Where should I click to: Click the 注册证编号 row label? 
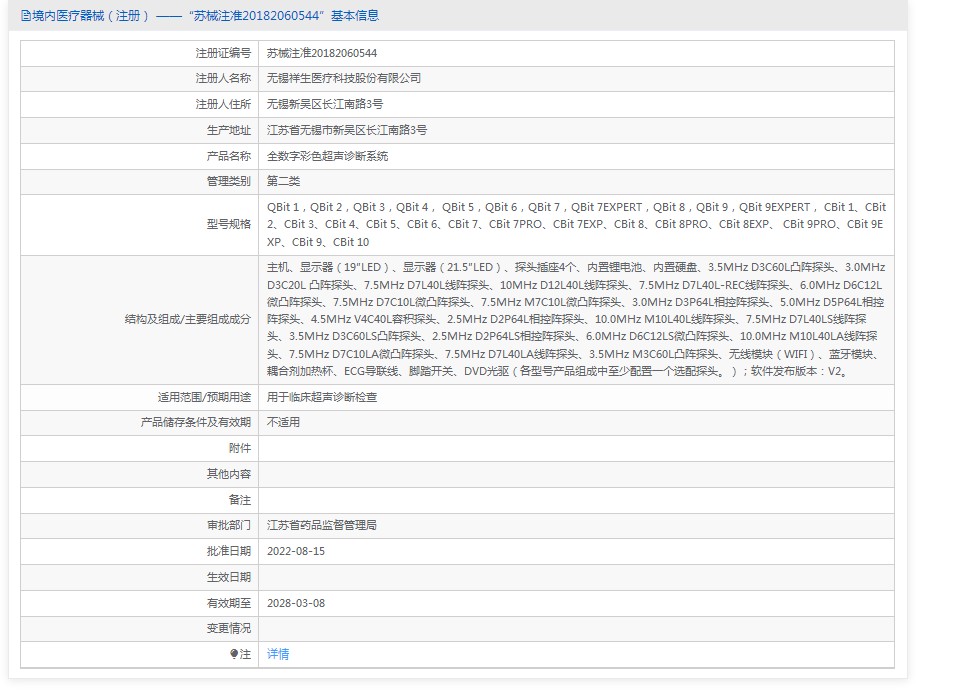(x=223, y=53)
